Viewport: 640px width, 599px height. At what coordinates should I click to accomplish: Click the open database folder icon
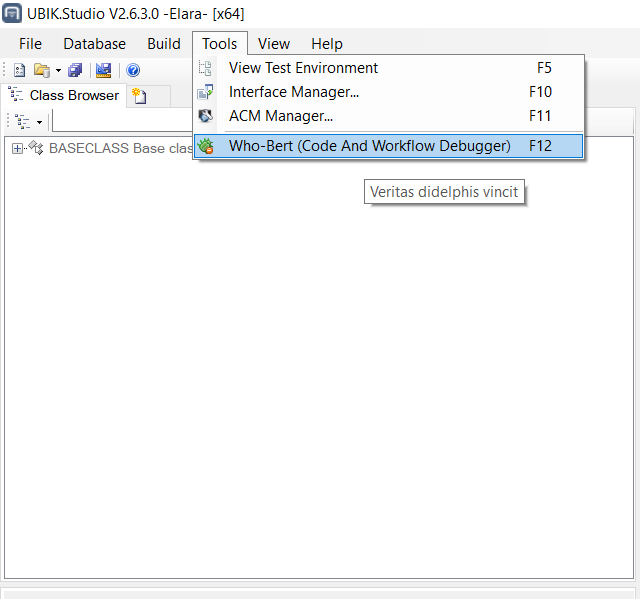pos(41,70)
